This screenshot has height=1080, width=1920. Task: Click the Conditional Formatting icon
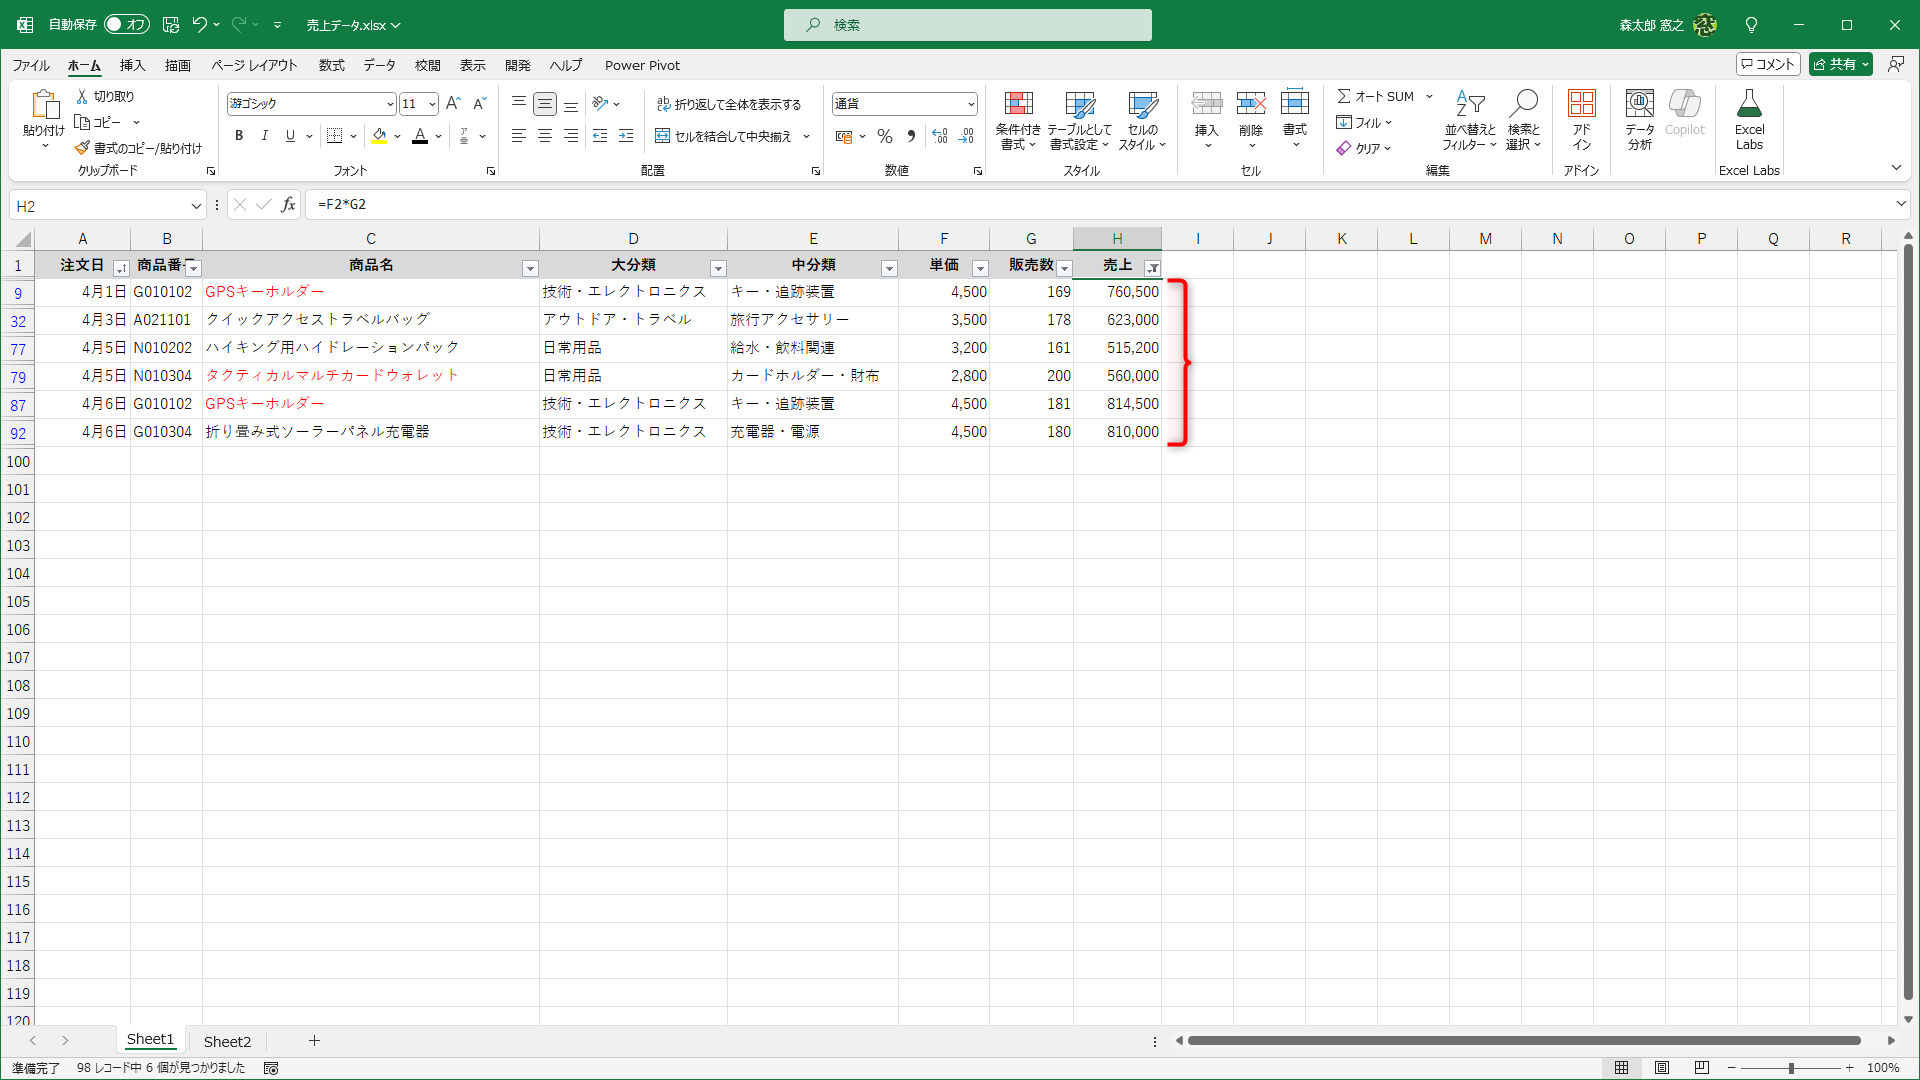pos(1018,104)
